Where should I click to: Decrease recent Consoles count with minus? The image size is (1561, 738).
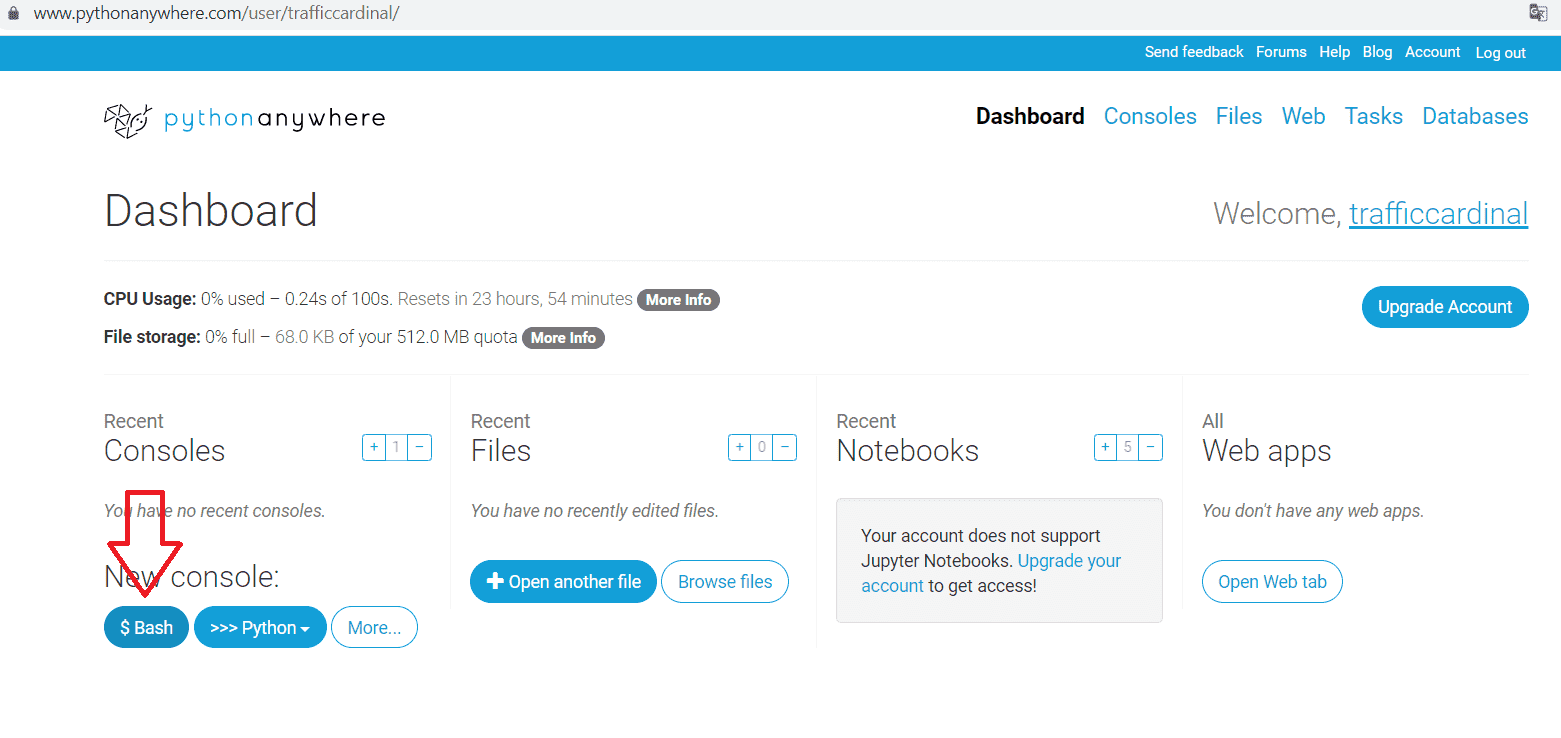[x=420, y=447]
